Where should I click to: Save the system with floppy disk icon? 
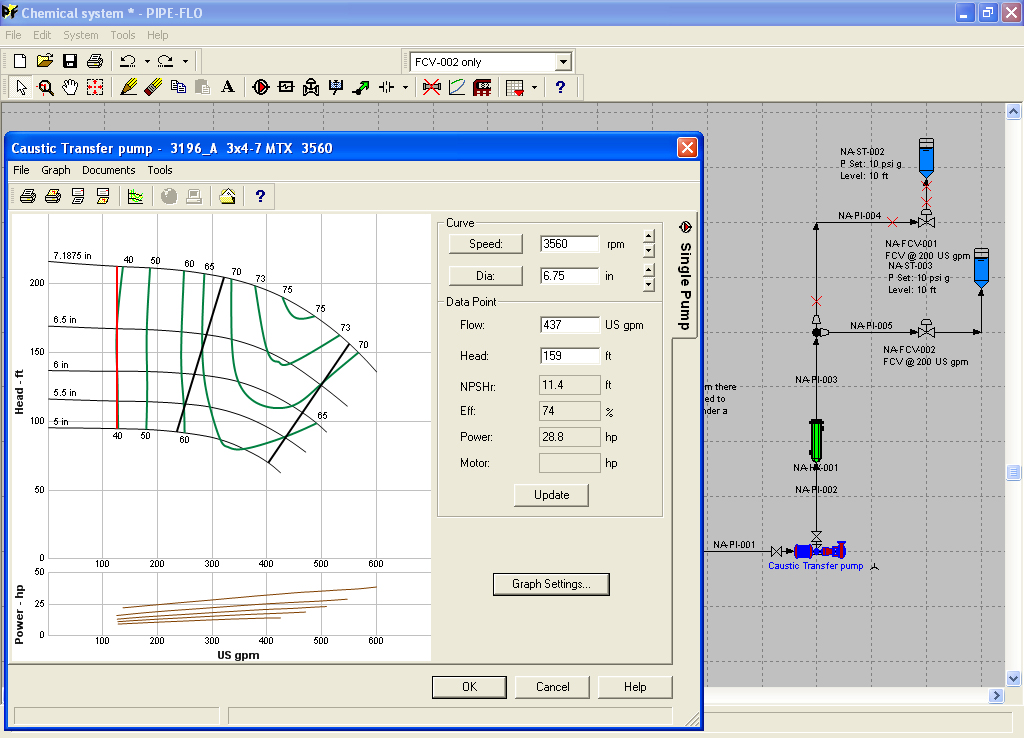[70, 61]
